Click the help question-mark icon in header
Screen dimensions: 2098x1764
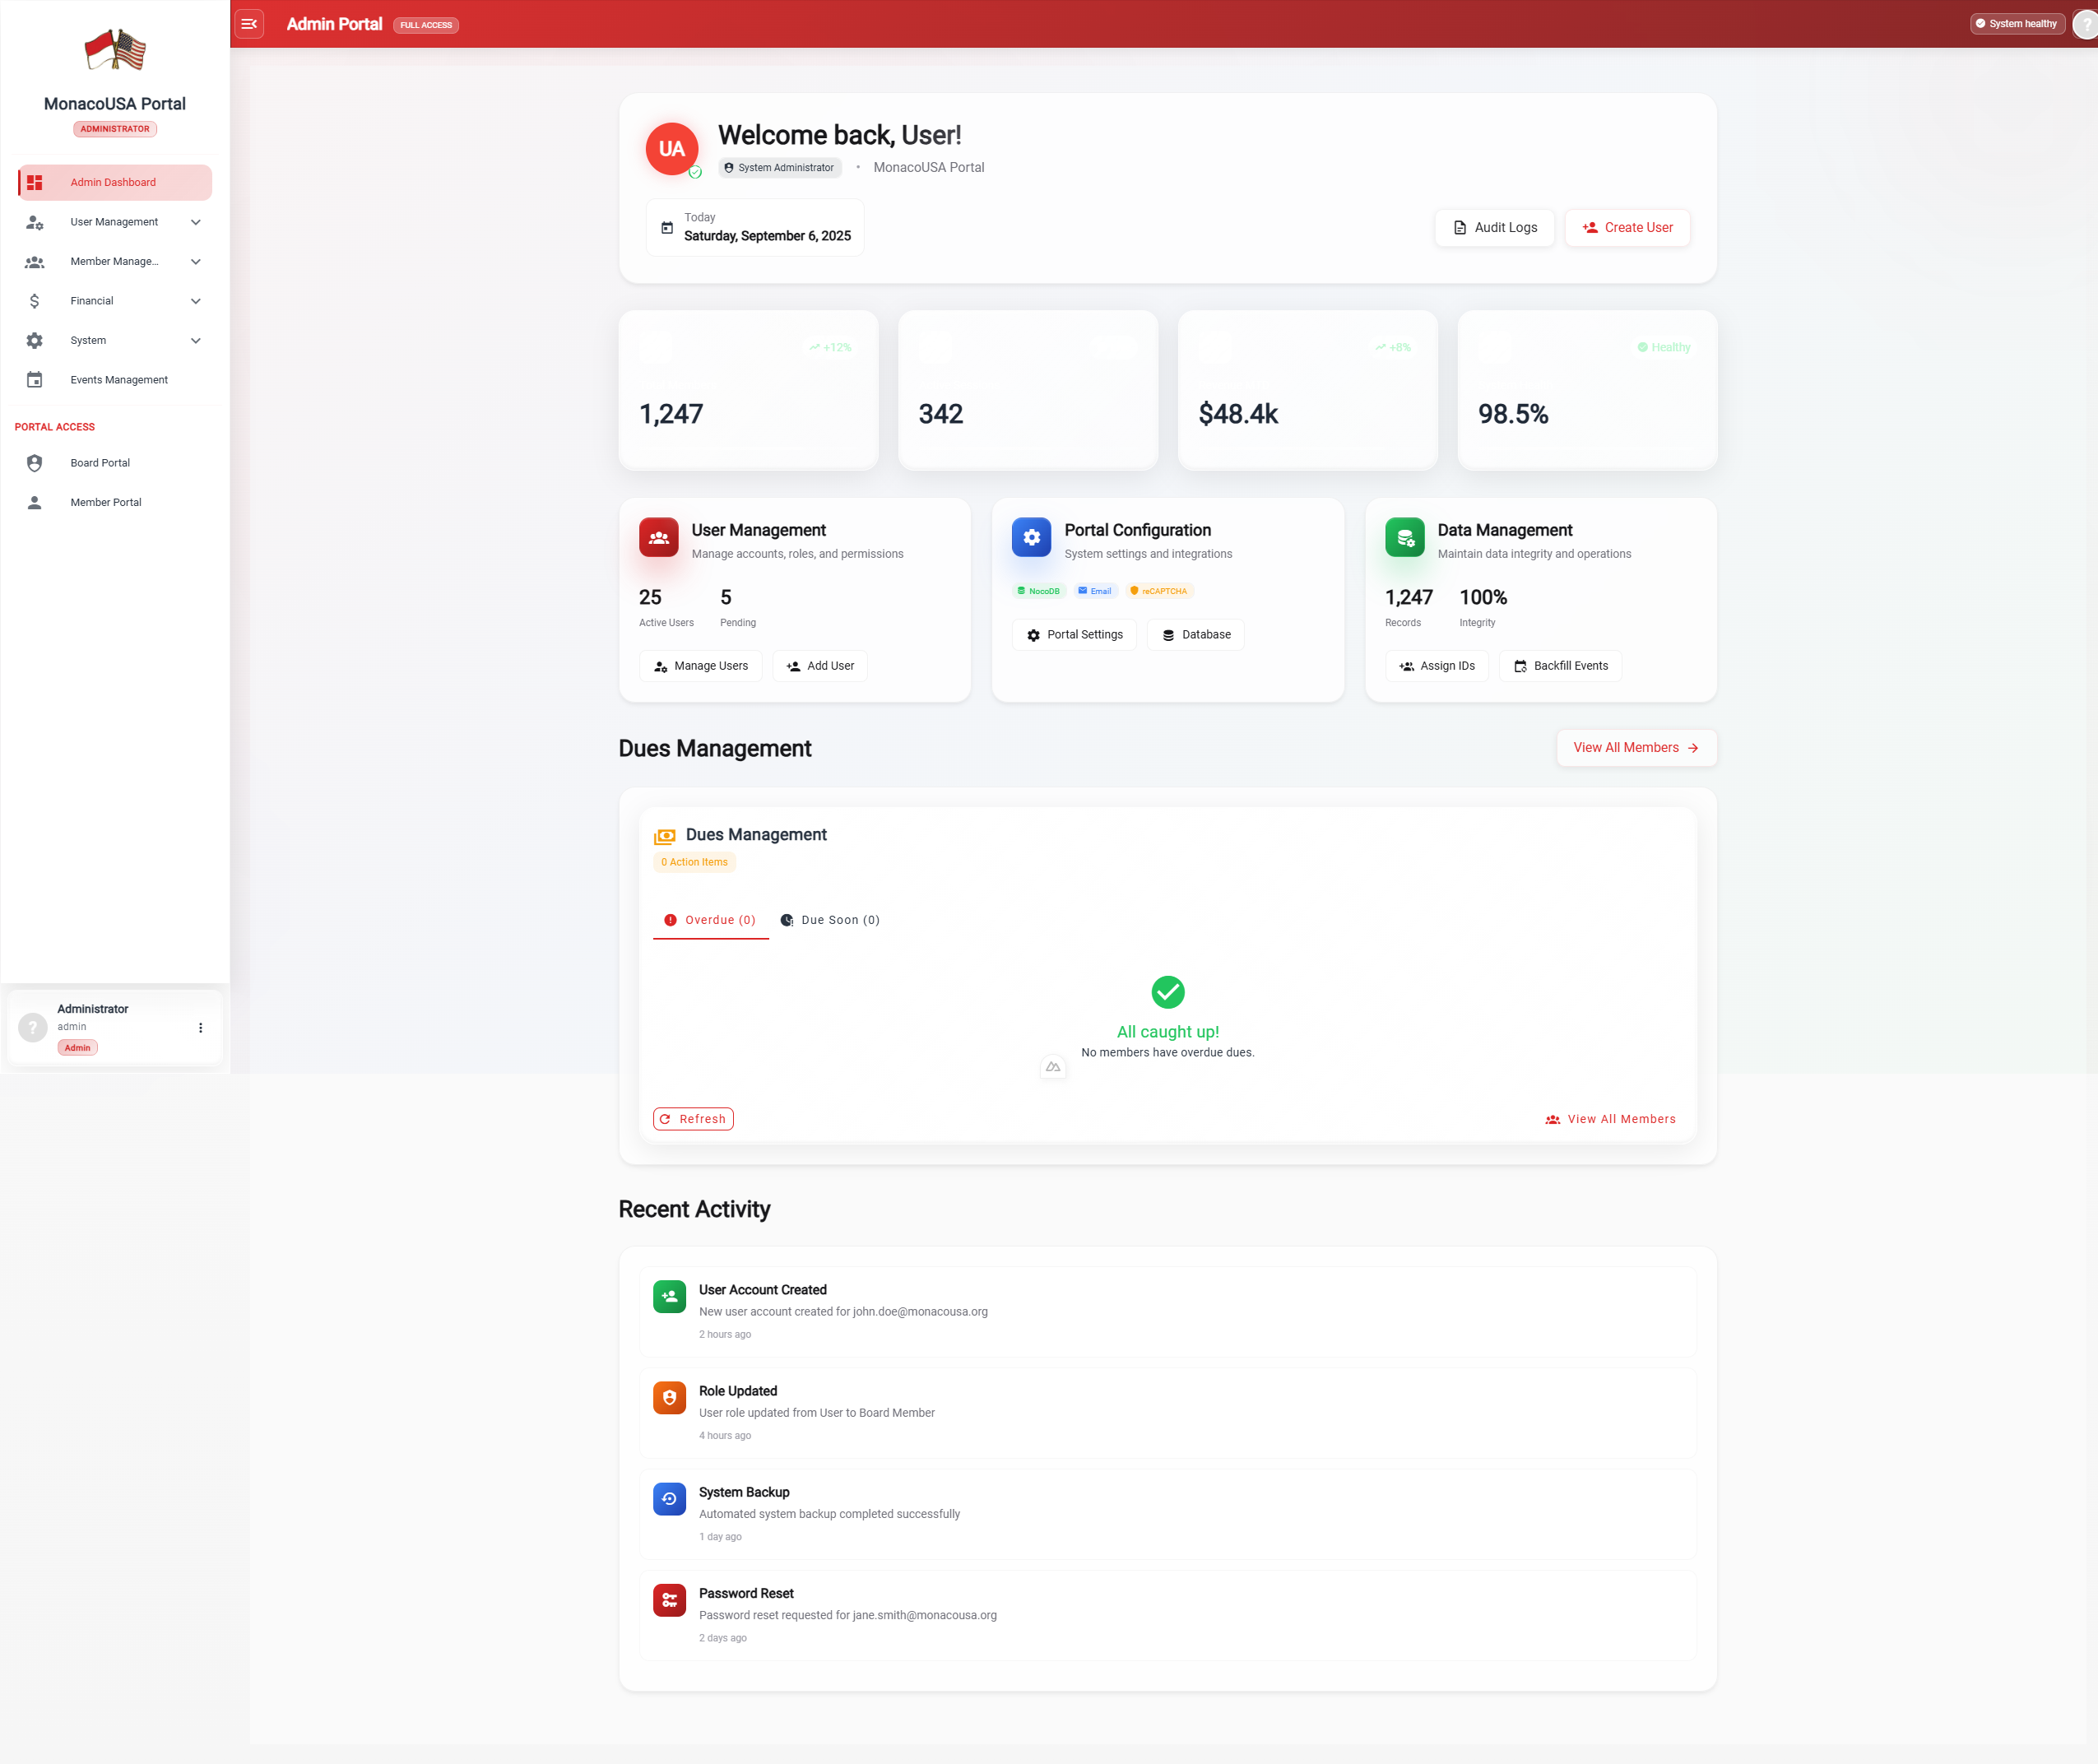point(2086,24)
